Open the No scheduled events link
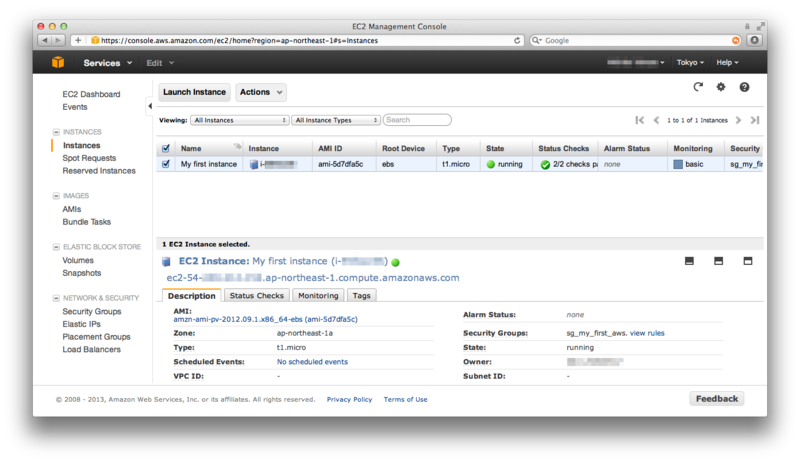Viewport: 800px width, 462px height. click(x=312, y=362)
